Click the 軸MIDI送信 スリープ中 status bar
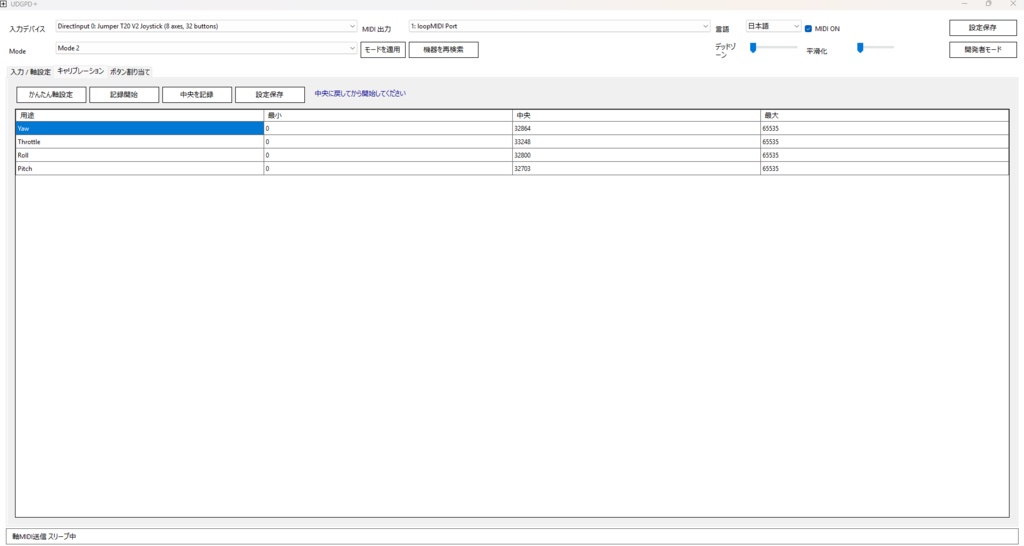The height and width of the screenshot is (546, 1024). [512, 536]
